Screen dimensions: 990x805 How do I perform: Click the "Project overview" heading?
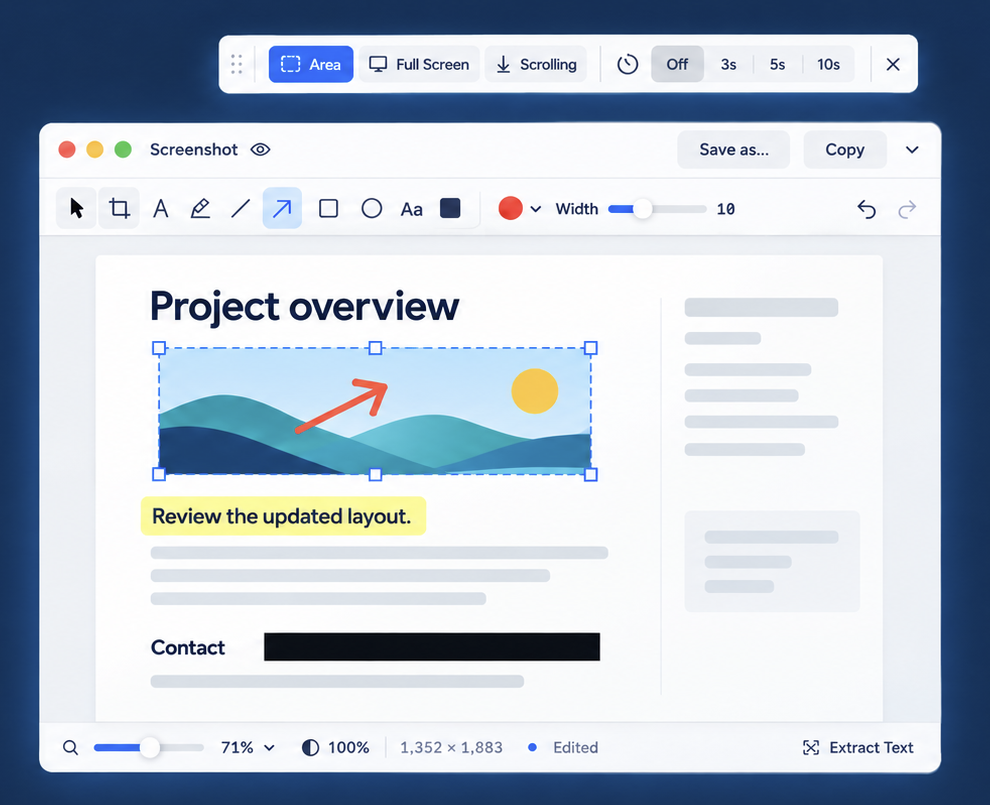click(304, 307)
